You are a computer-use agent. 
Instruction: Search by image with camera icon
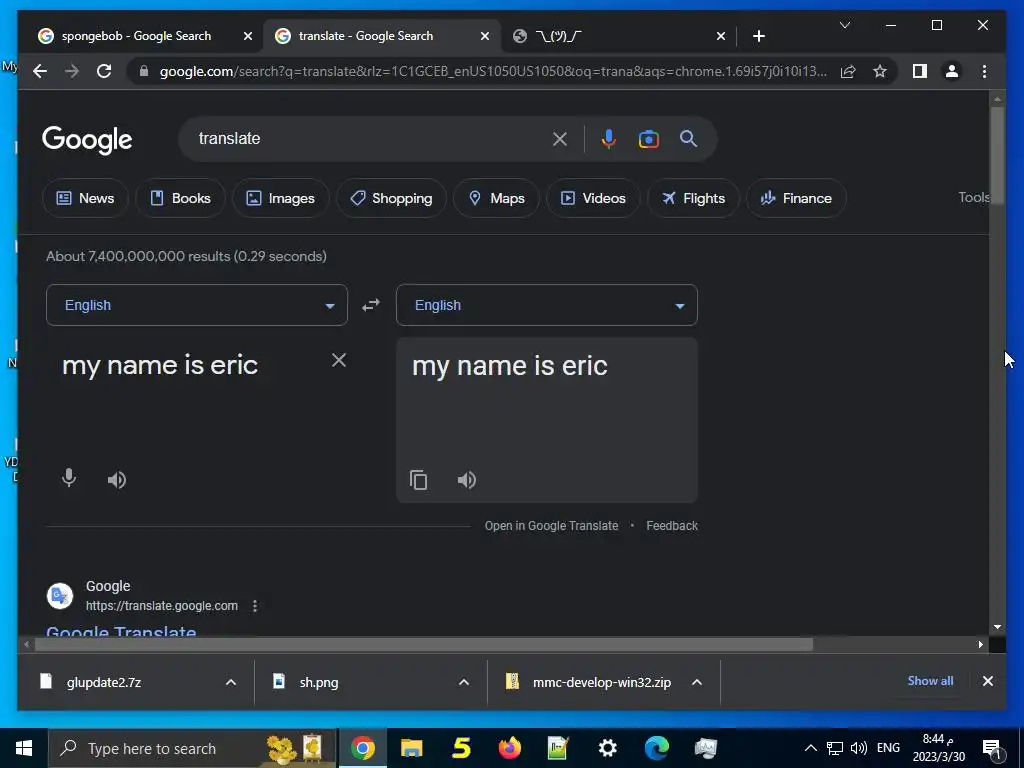(x=648, y=139)
